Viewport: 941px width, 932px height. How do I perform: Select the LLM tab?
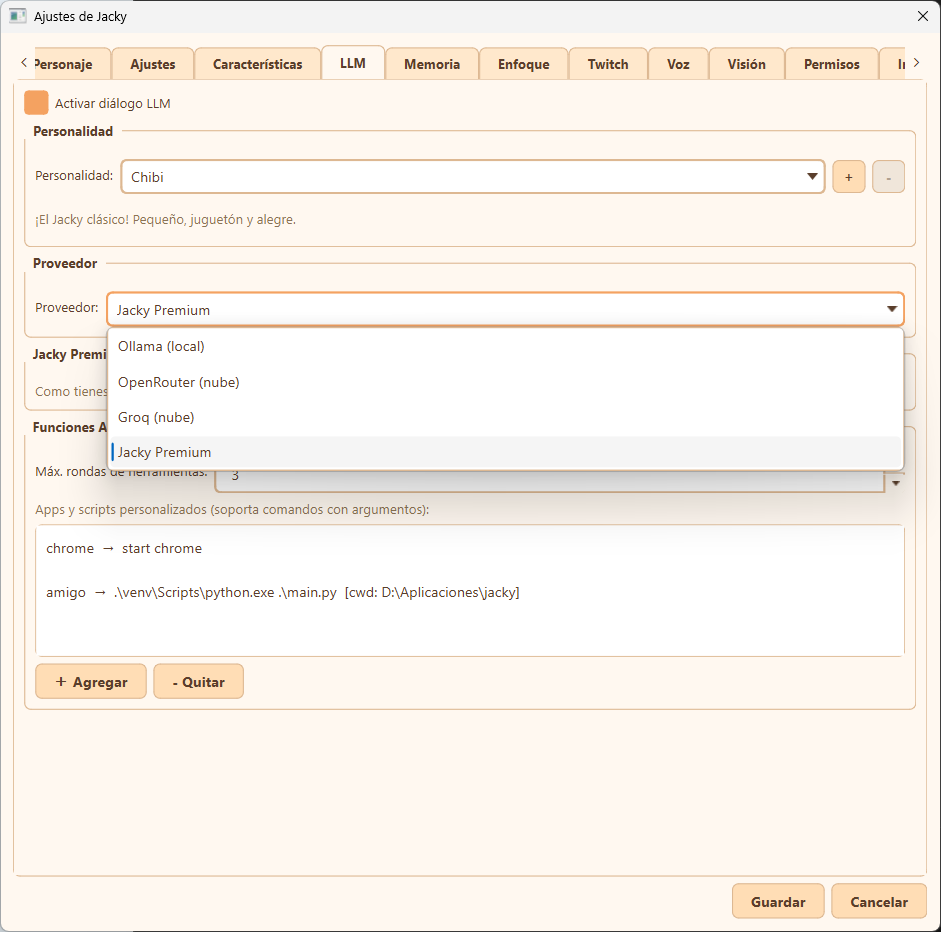pyautogui.click(x=353, y=63)
